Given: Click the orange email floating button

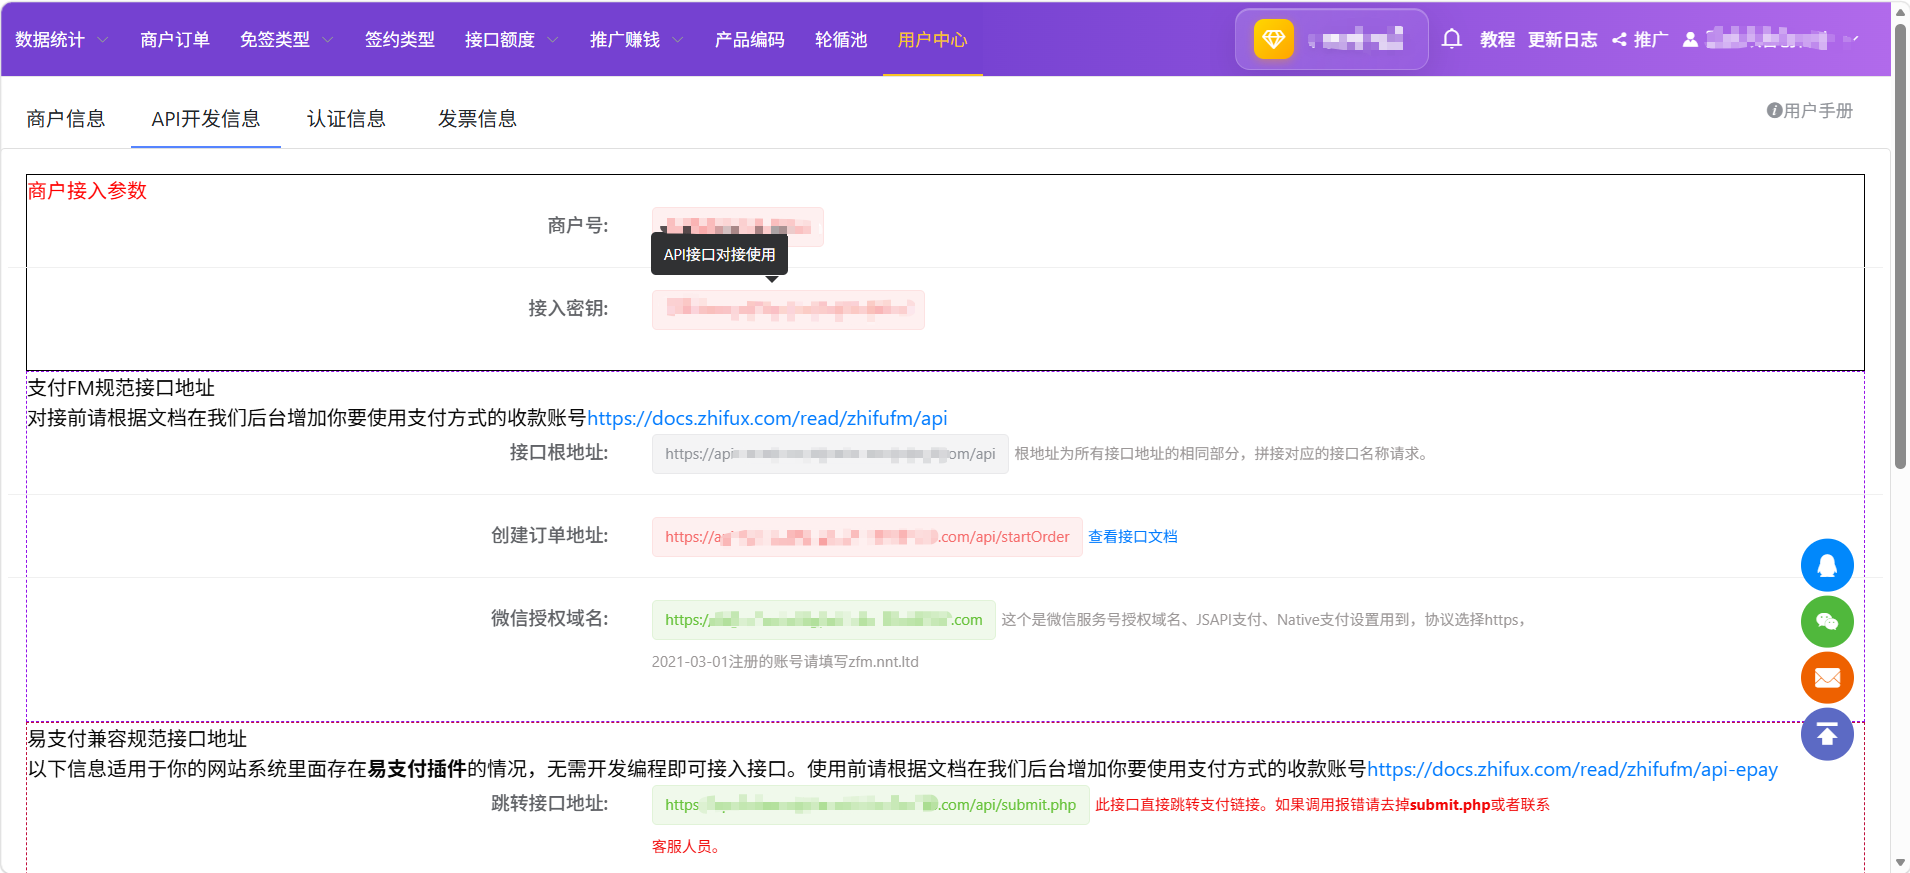Looking at the screenshot, I should point(1827,678).
